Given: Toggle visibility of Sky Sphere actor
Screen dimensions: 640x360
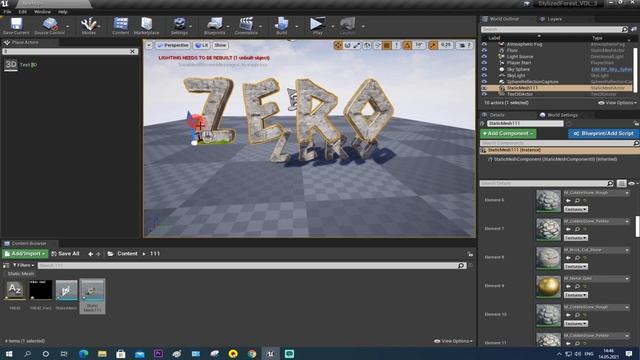Looking at the screenshot, I should pos(484,69).
